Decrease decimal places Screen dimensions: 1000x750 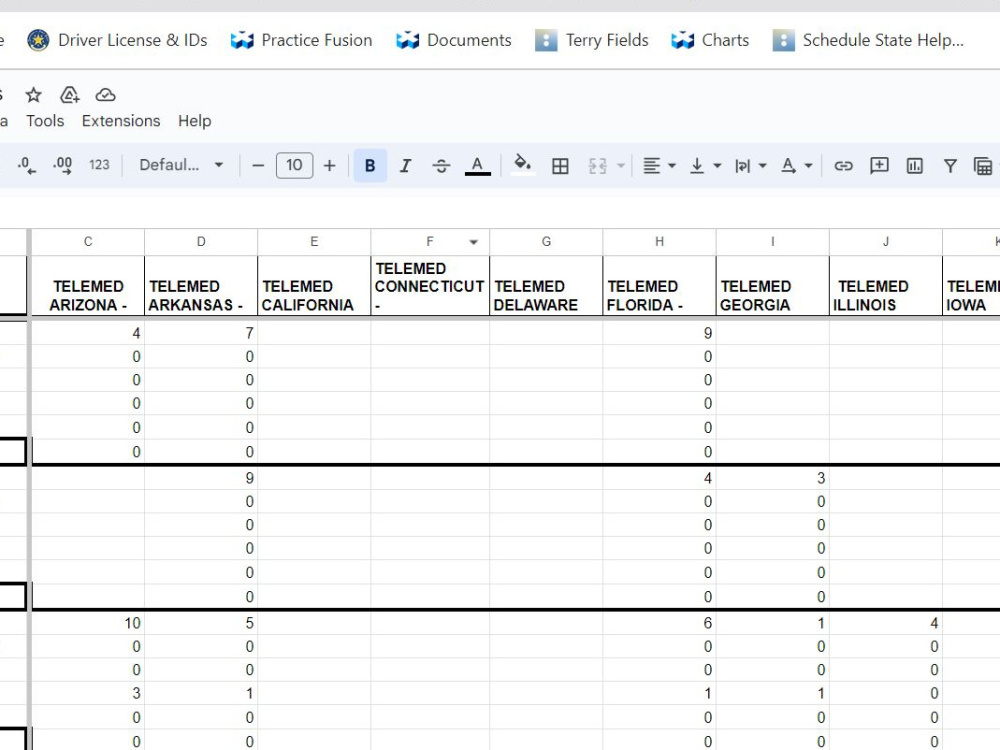pyautogui.click(x=26, y=165)
